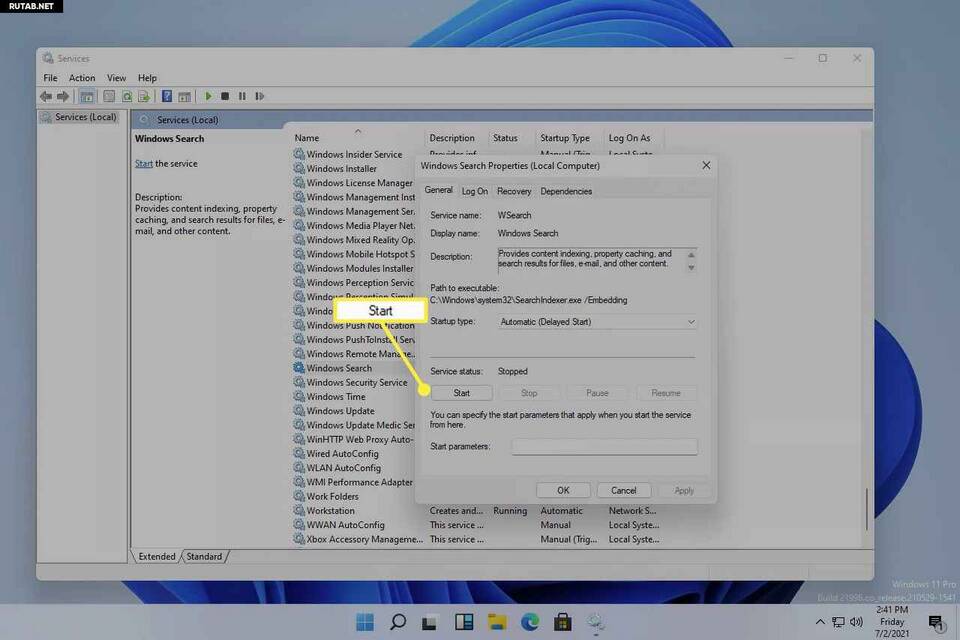Image resolution: width=960 pixels, height=640 pixels.
Task: Select the WWAN AutoConfig service row
Action: (478, 525)
